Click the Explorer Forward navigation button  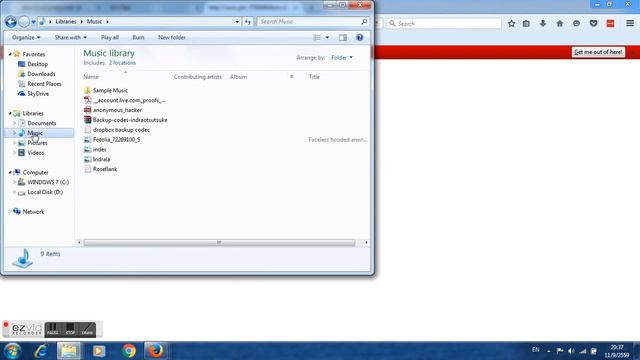click(24, 22)
